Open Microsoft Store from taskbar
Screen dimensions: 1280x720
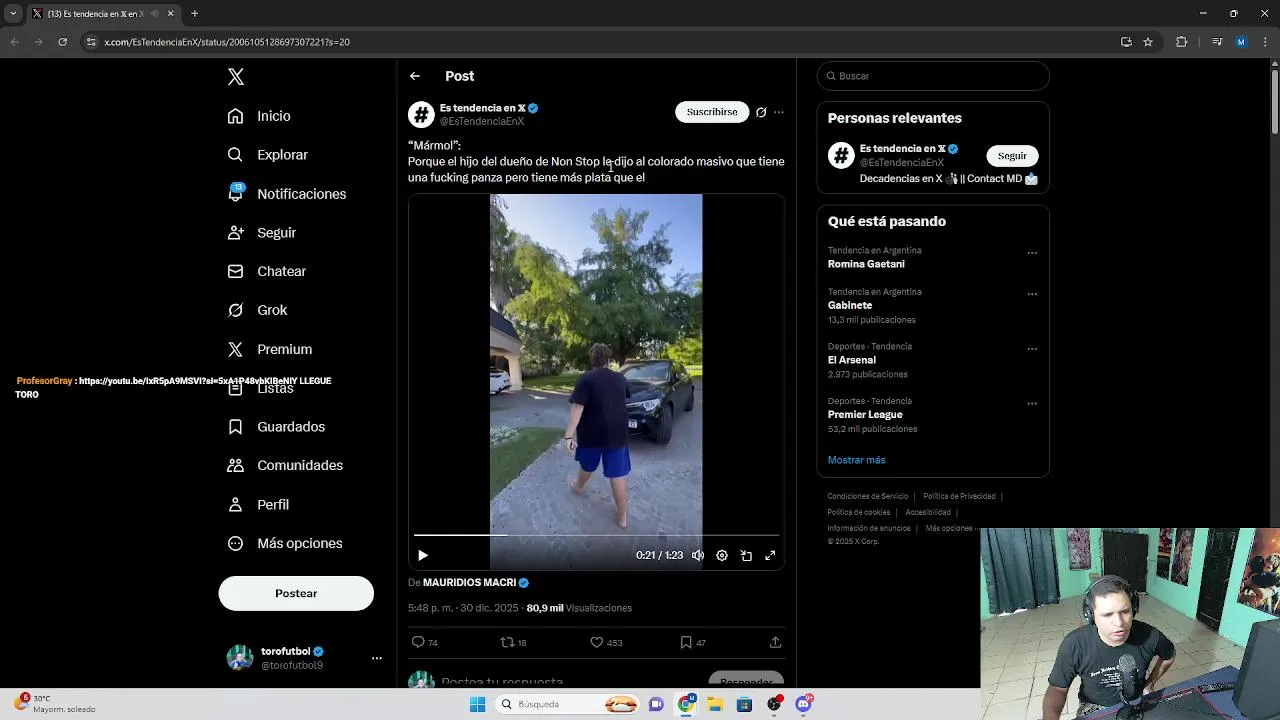[744, 704]
